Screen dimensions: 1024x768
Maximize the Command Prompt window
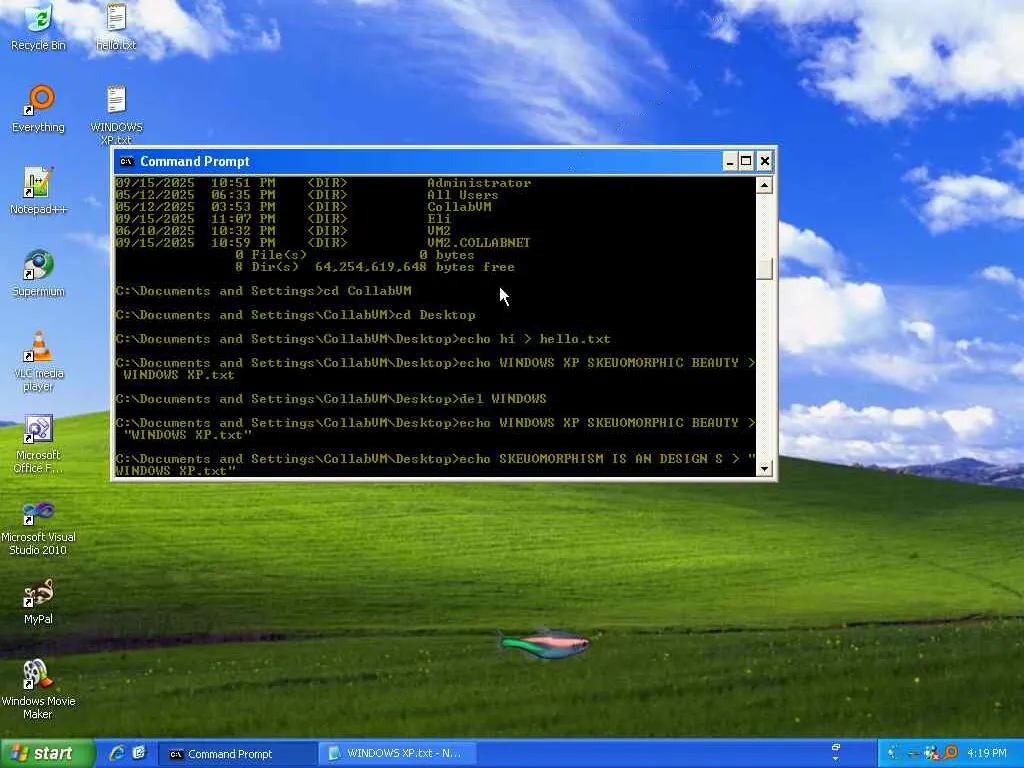point(746,161)
